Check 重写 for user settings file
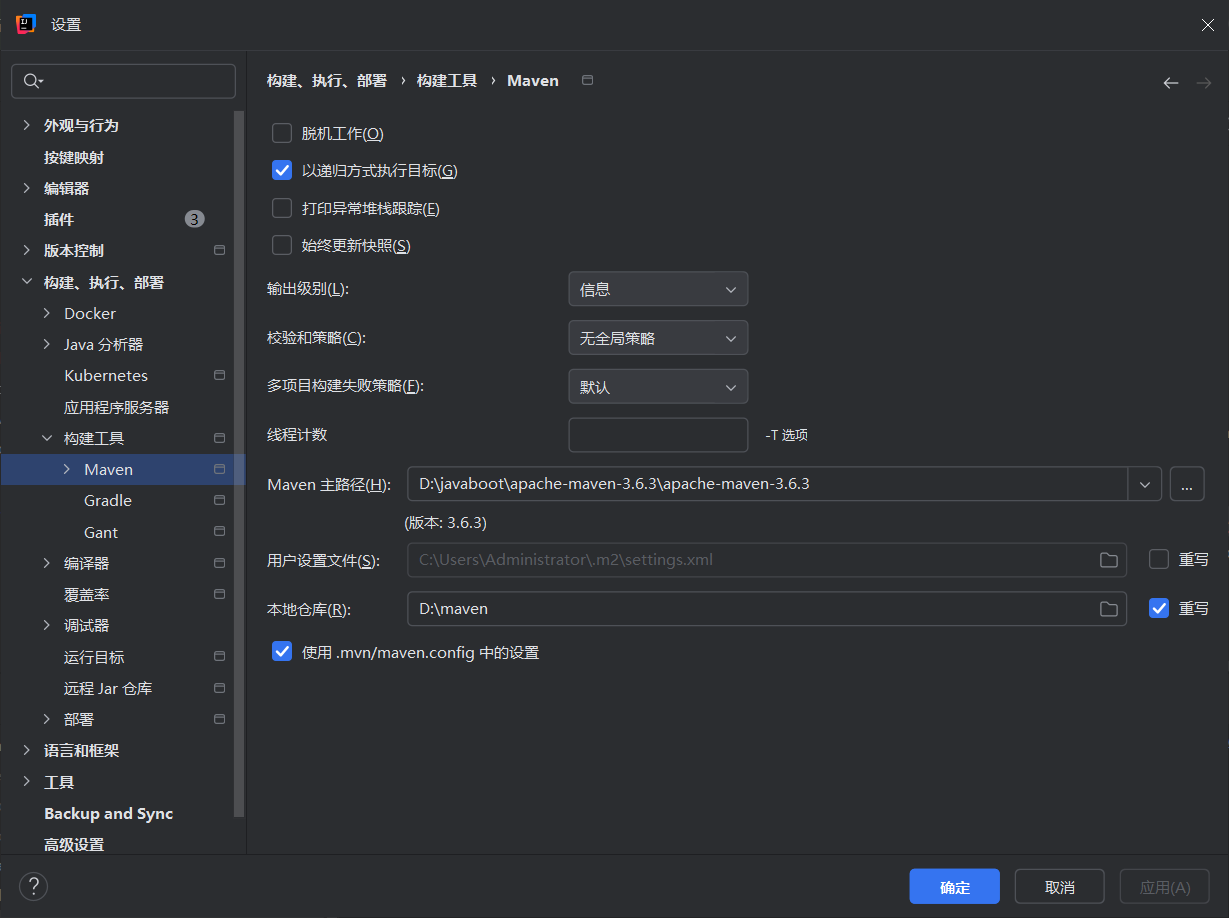The image size is (1229, 918). 1159,559
